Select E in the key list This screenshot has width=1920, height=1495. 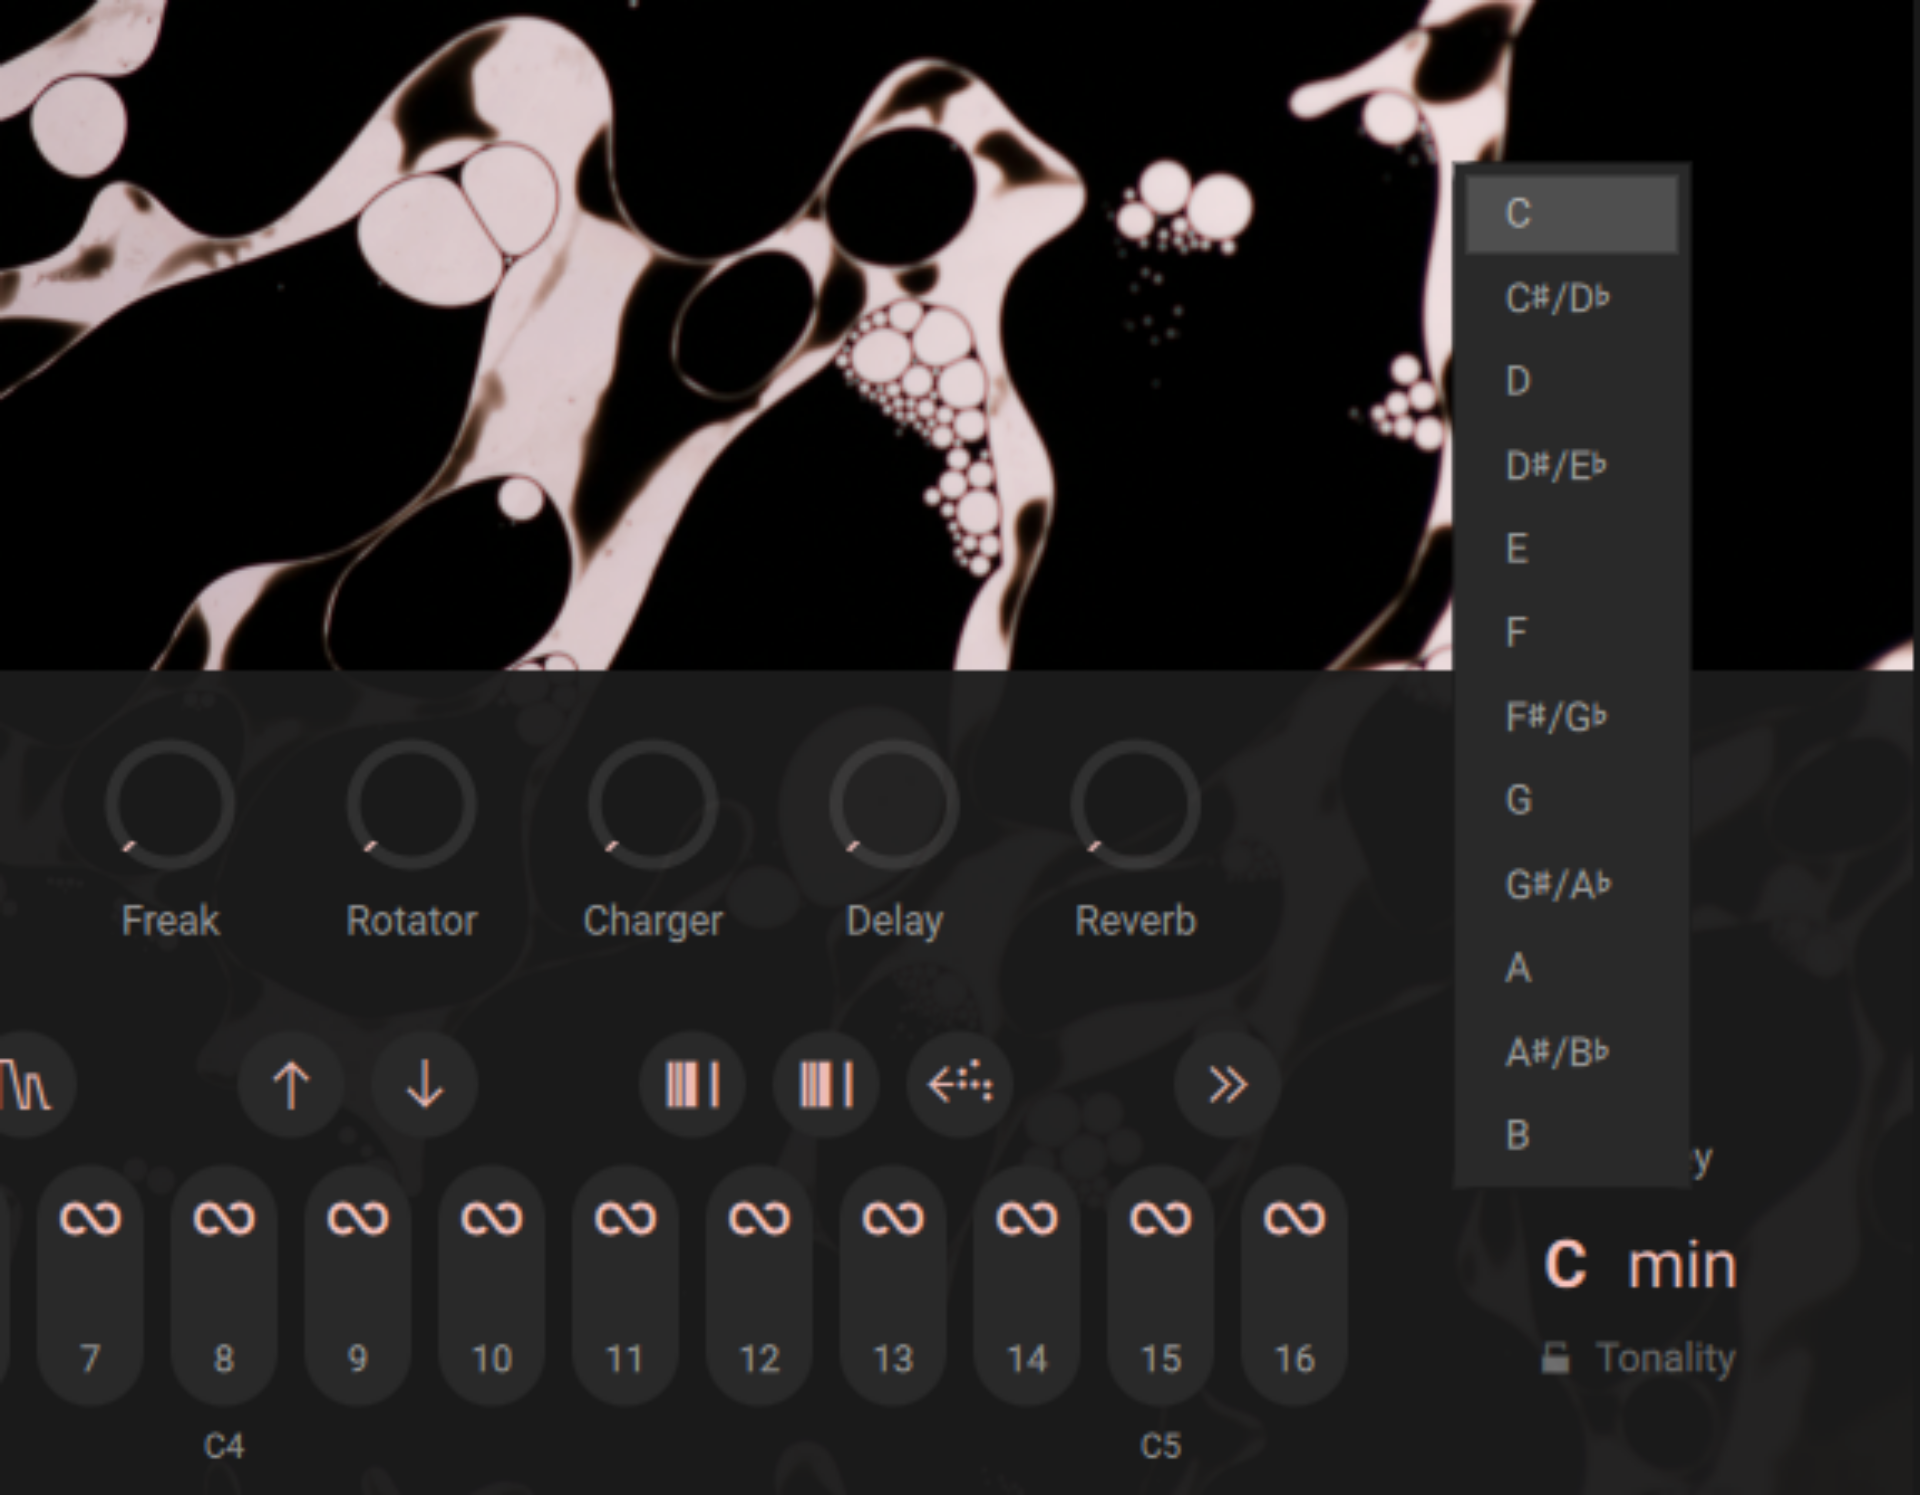tap(1571, 549)
